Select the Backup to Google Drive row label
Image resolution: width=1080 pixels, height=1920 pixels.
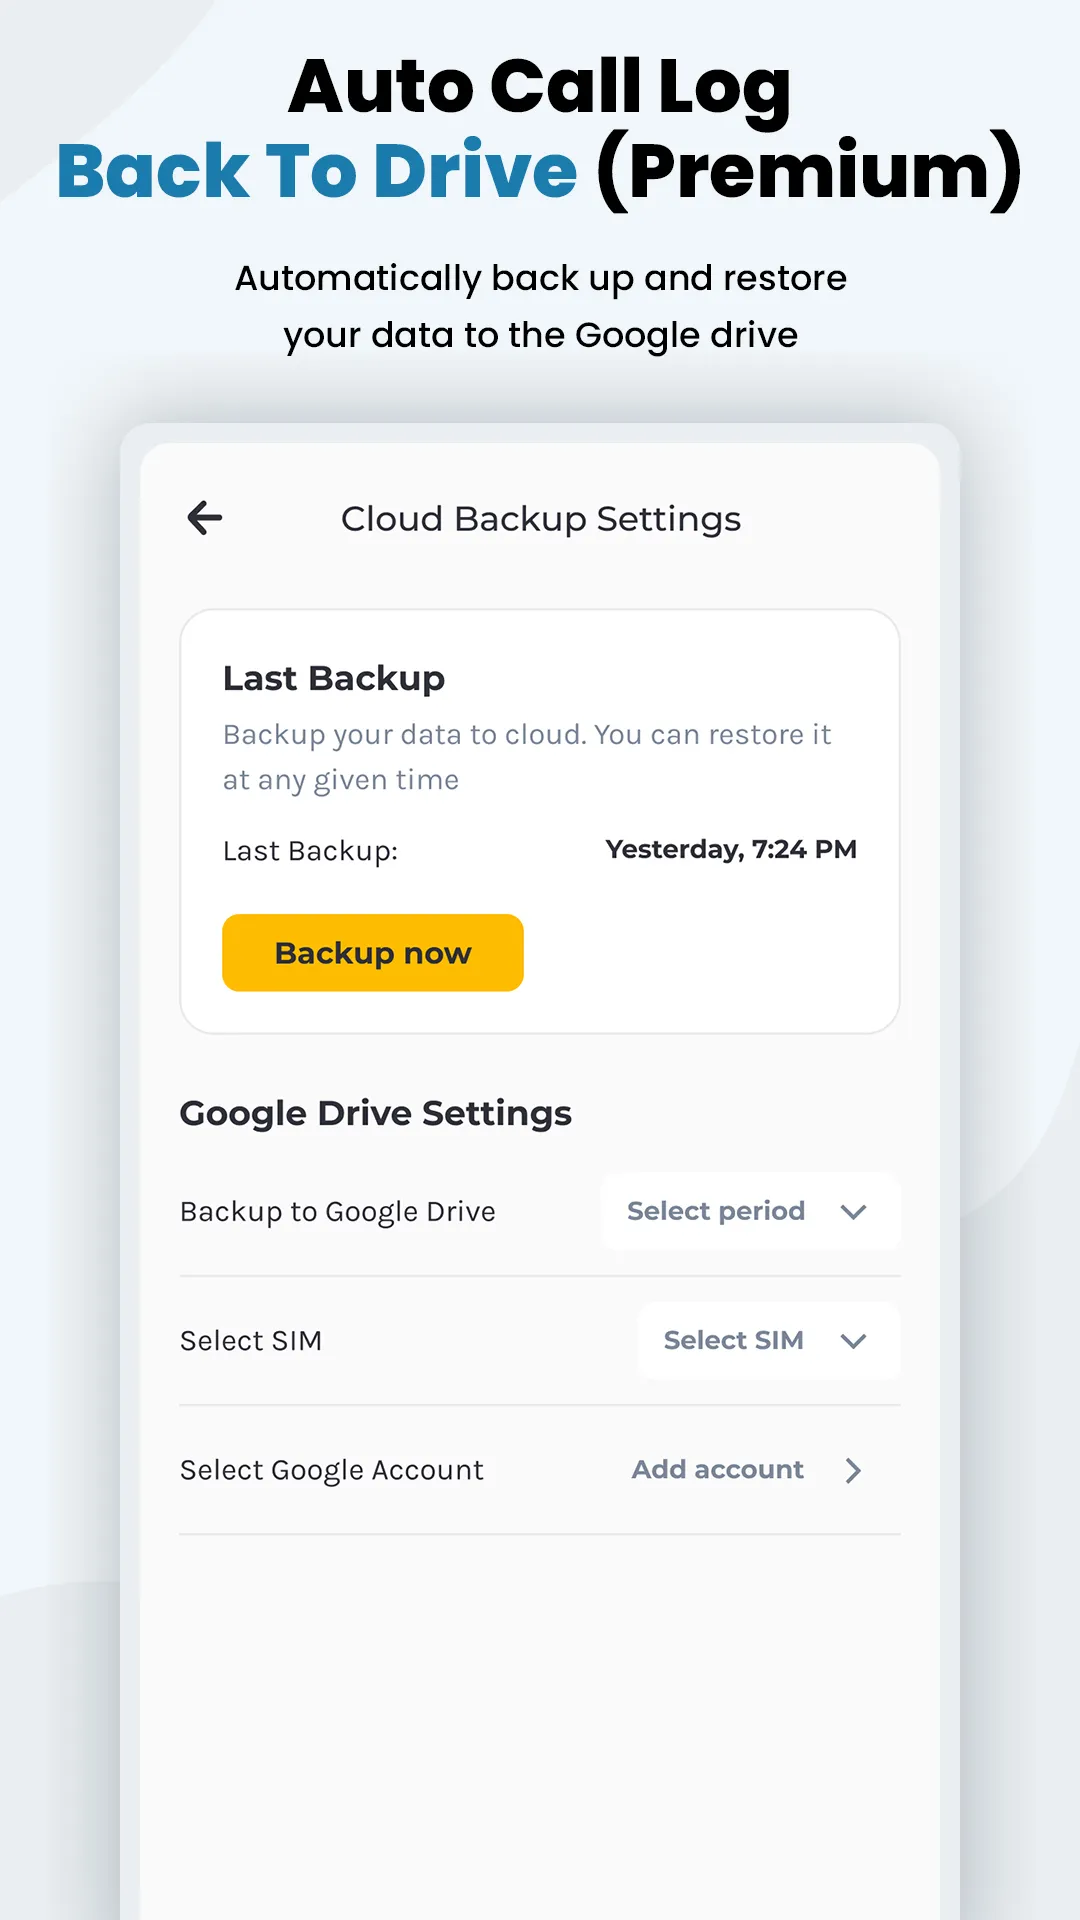coord(338,1212)
